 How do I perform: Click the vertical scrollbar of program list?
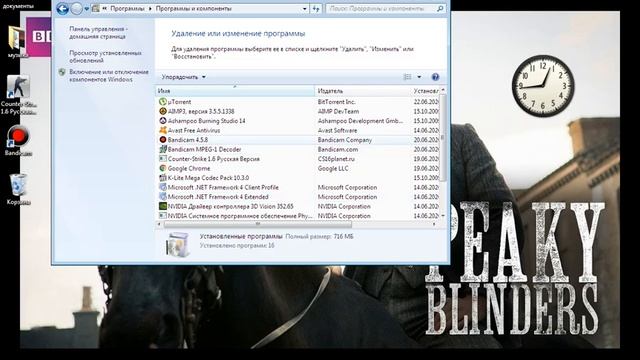click(443, 138)
